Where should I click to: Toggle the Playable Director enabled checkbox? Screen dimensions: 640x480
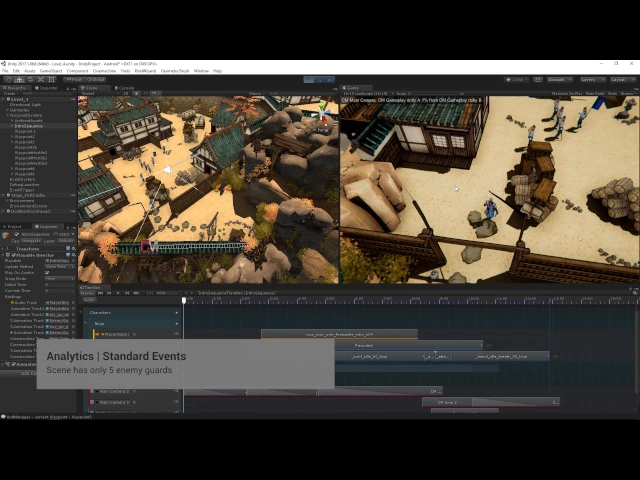pyautogui.click(x=13, y=255)
